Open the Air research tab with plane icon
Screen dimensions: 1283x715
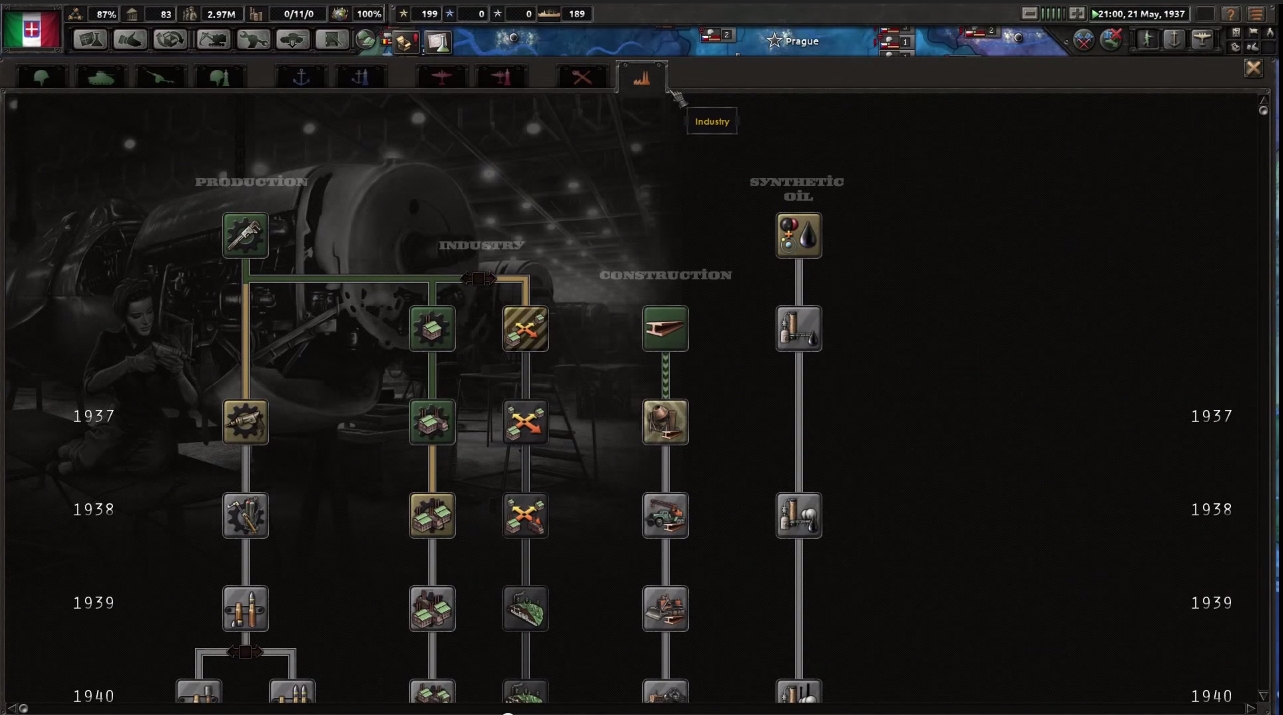pyautogui.click(x=442, y=77)
